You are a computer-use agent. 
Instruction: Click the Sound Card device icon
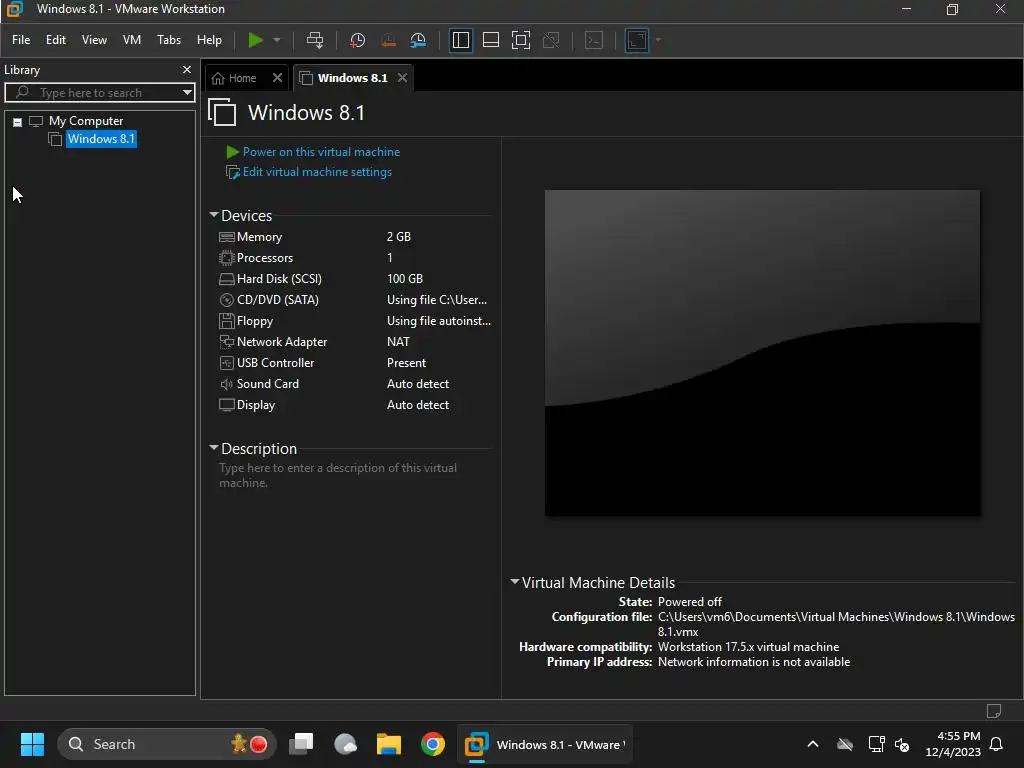[227, 384]
